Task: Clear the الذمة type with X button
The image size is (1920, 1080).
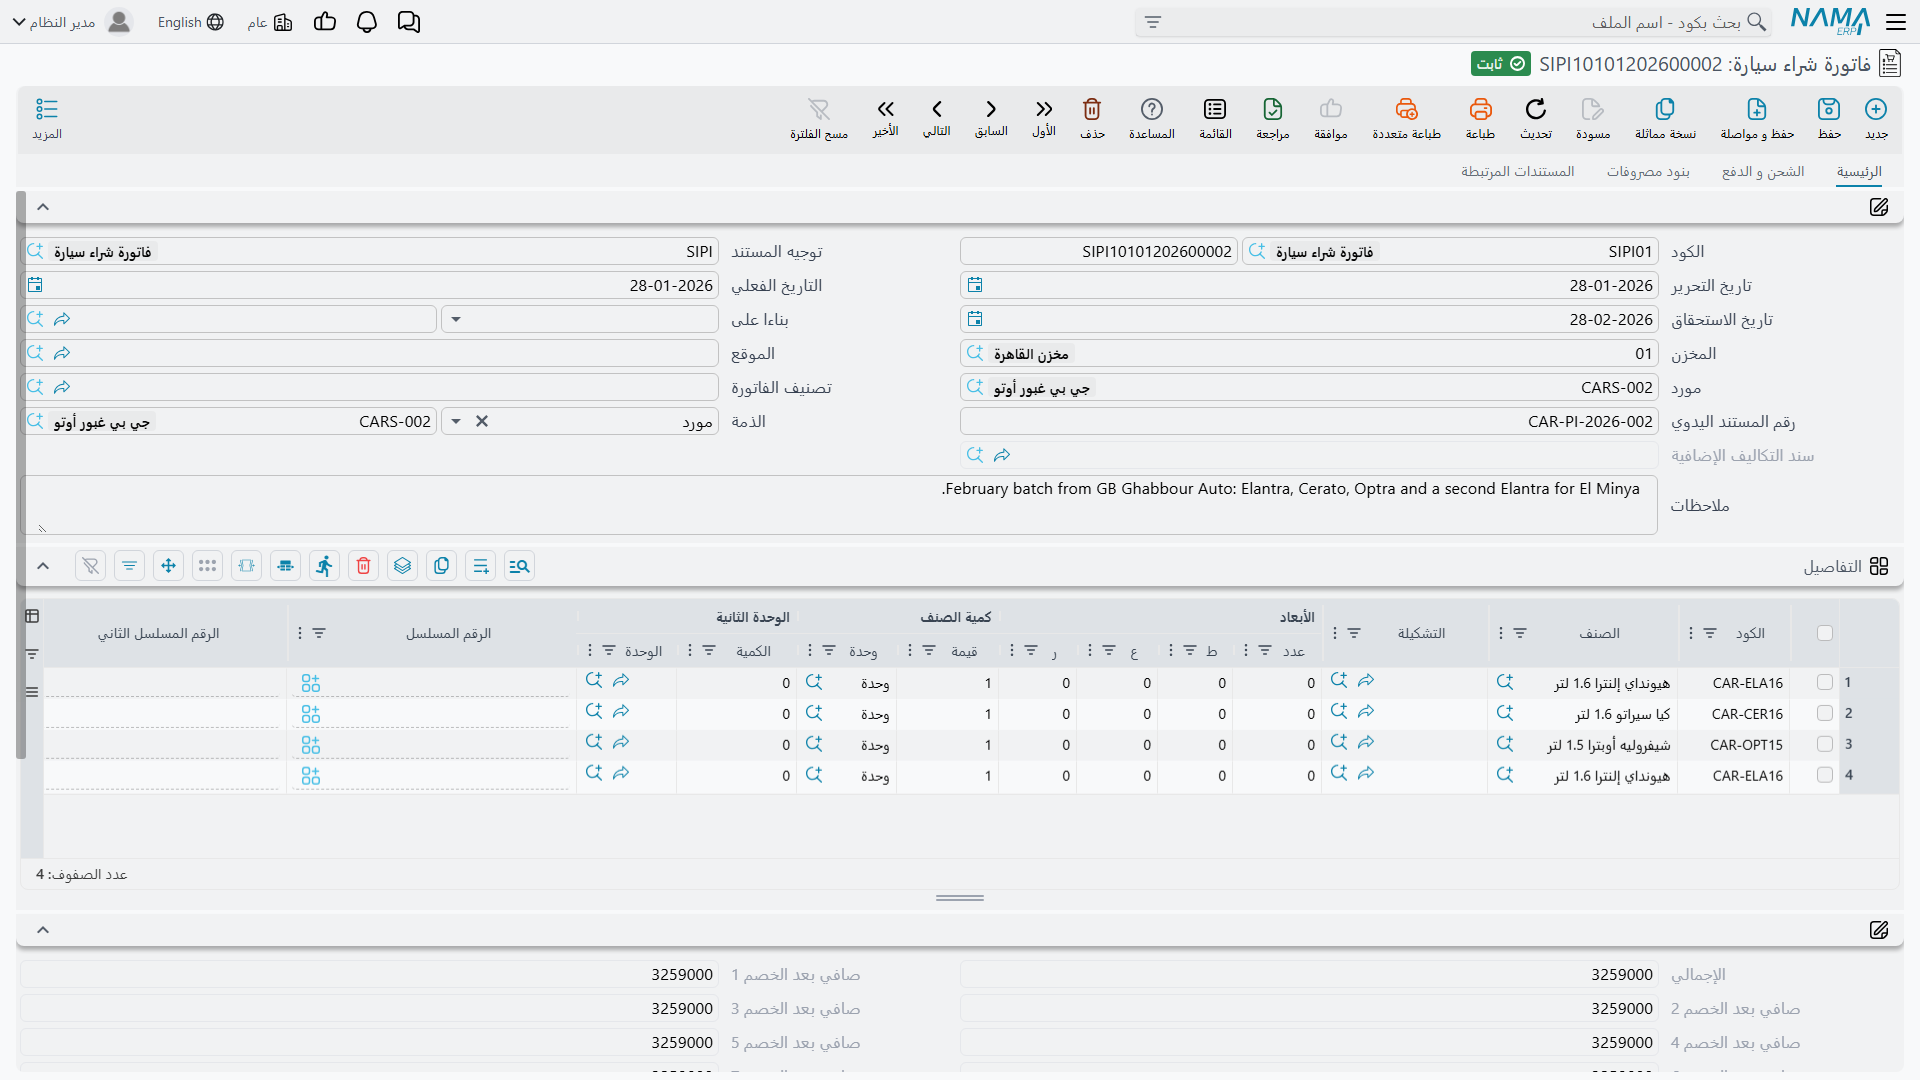Action: pyautogui.click(x=482, y=422)
